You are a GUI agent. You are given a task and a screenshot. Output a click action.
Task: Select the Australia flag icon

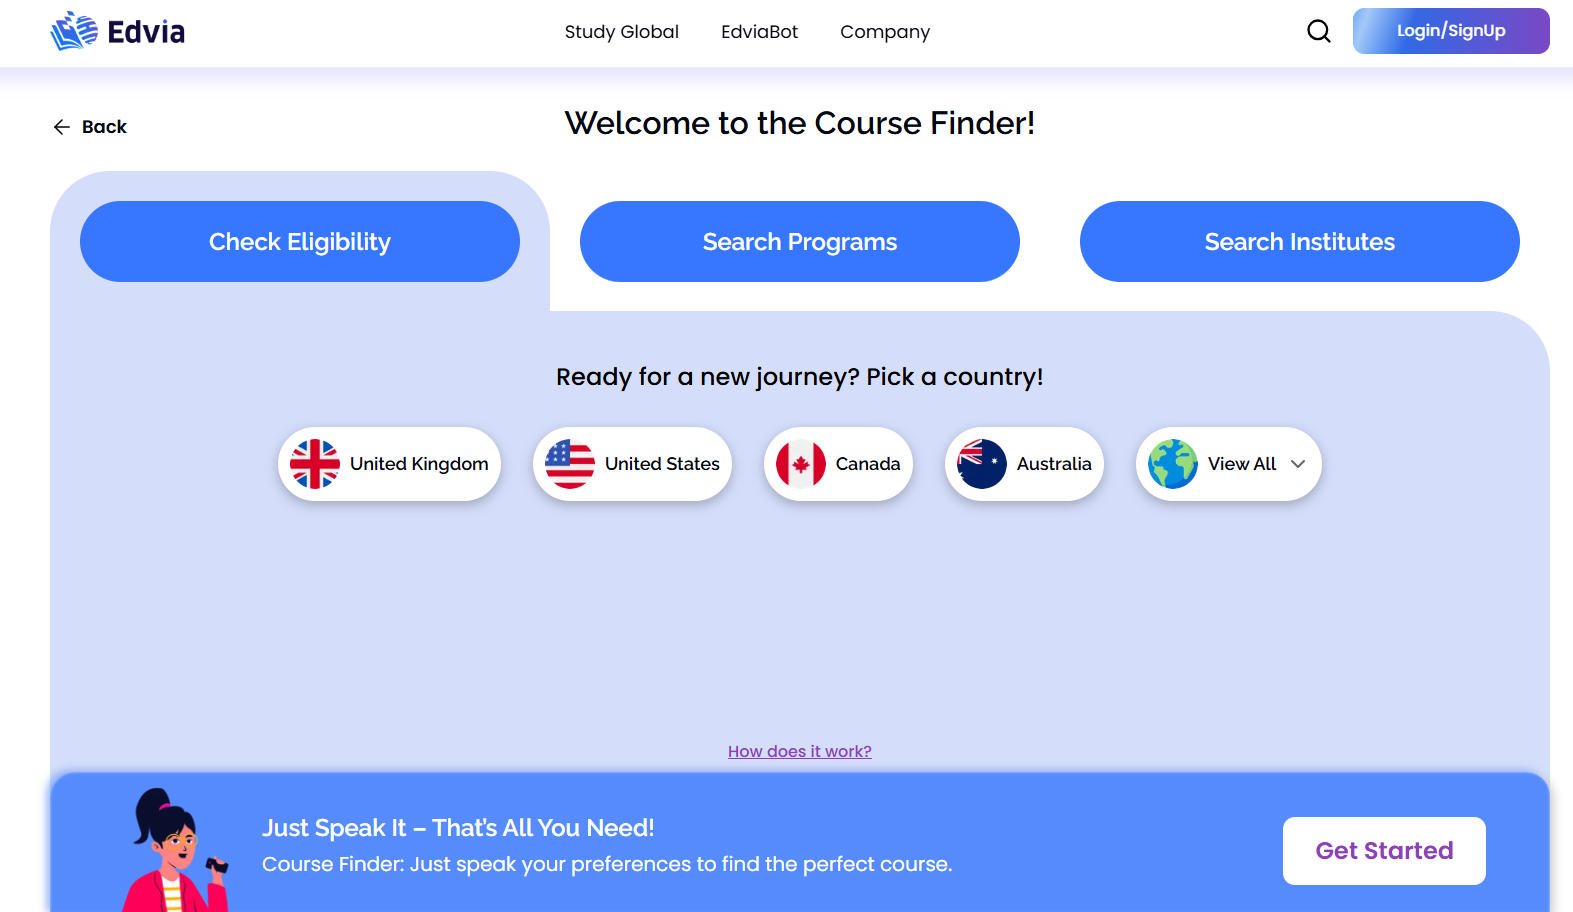point(981,463)
